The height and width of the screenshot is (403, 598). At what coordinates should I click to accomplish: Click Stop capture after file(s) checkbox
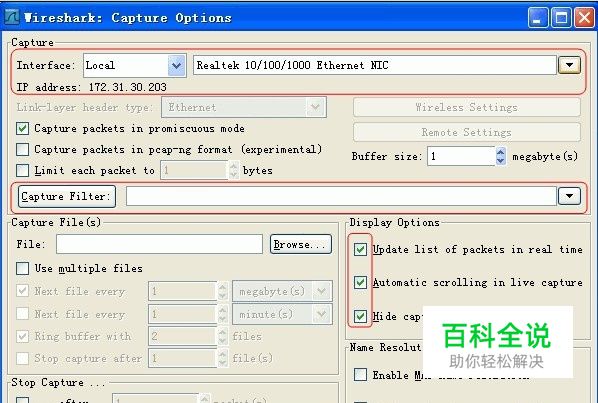pos(23,358)
